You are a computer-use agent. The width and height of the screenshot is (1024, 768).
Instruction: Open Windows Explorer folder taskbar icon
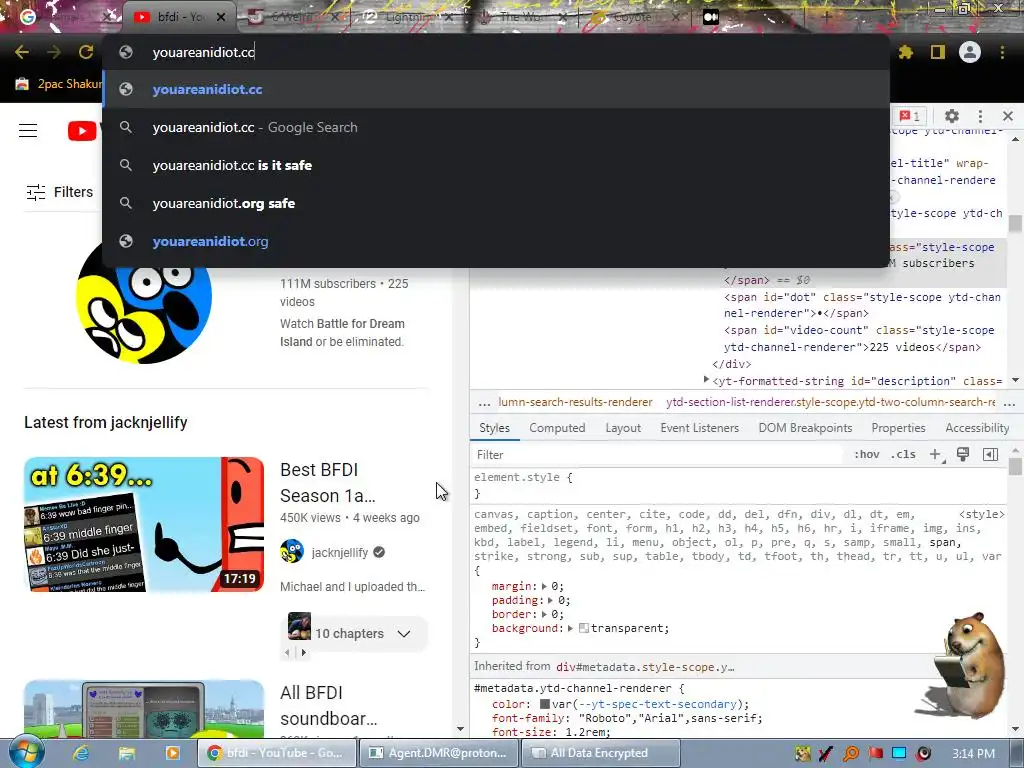pos(127,753)
